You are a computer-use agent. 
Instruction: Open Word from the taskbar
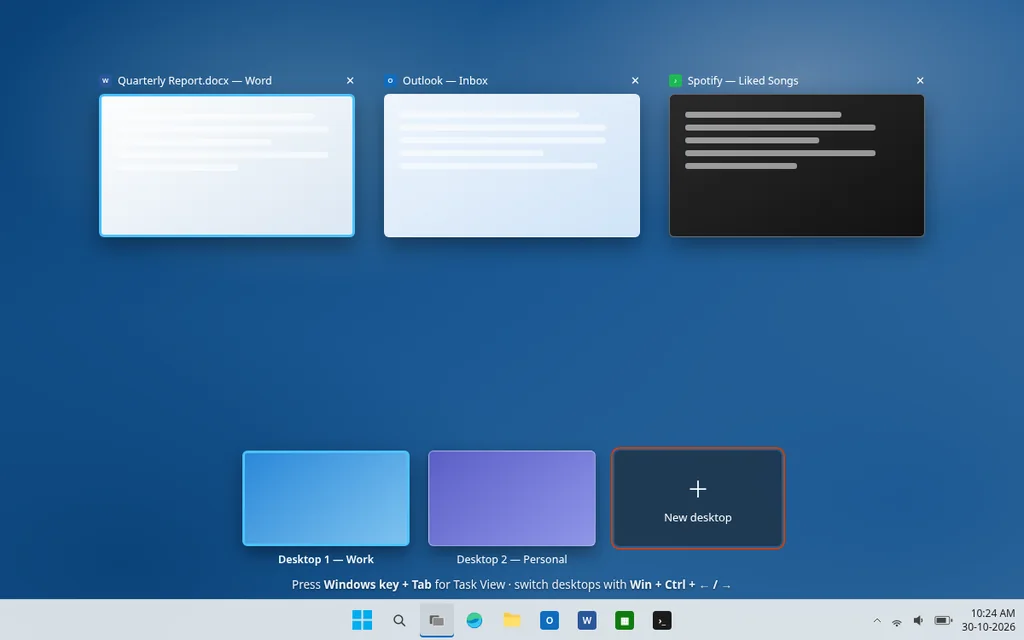tap(587, 620)
